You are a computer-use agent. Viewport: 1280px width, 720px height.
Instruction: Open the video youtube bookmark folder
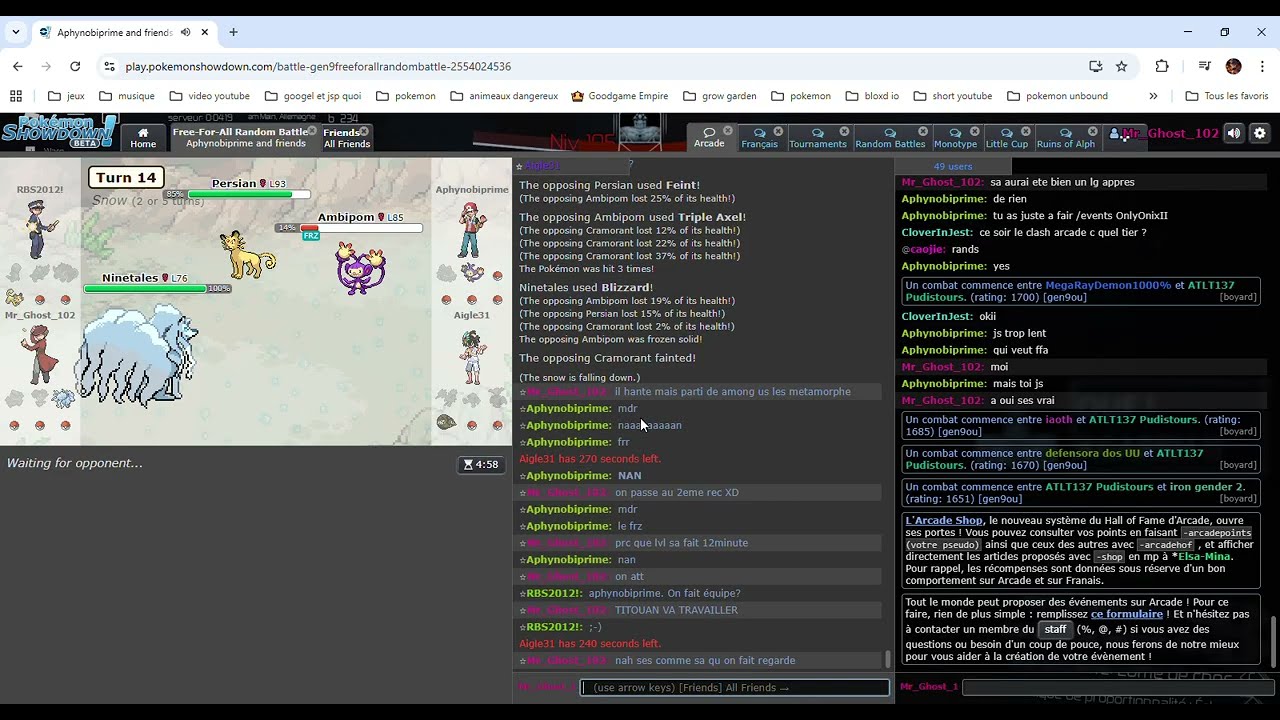click(210, 96)
